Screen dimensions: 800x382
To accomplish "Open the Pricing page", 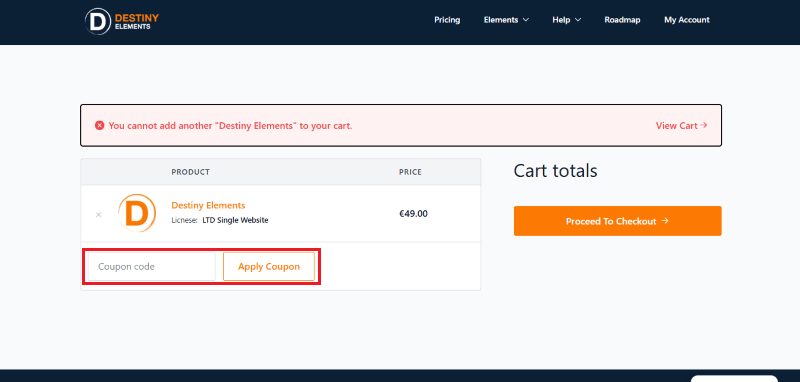I will (447, 20).
